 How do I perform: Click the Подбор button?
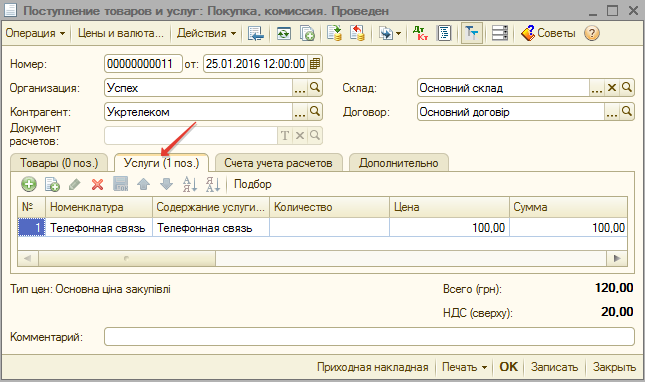[253, 184]
